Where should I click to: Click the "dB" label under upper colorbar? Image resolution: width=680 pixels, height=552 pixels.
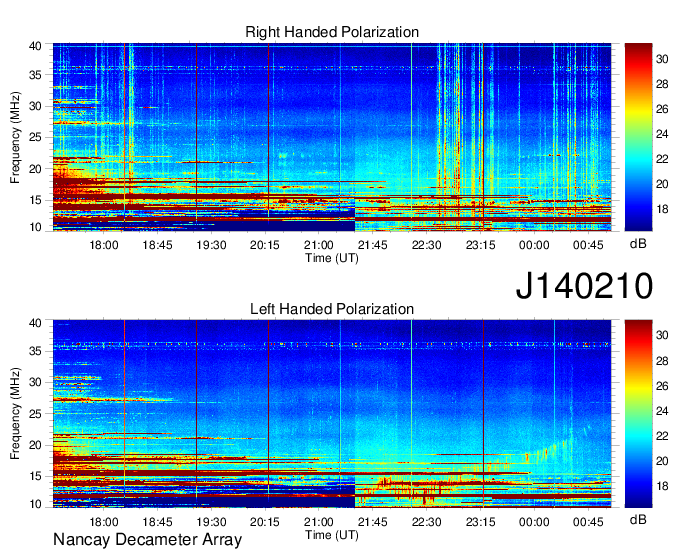tap(638, 244)
